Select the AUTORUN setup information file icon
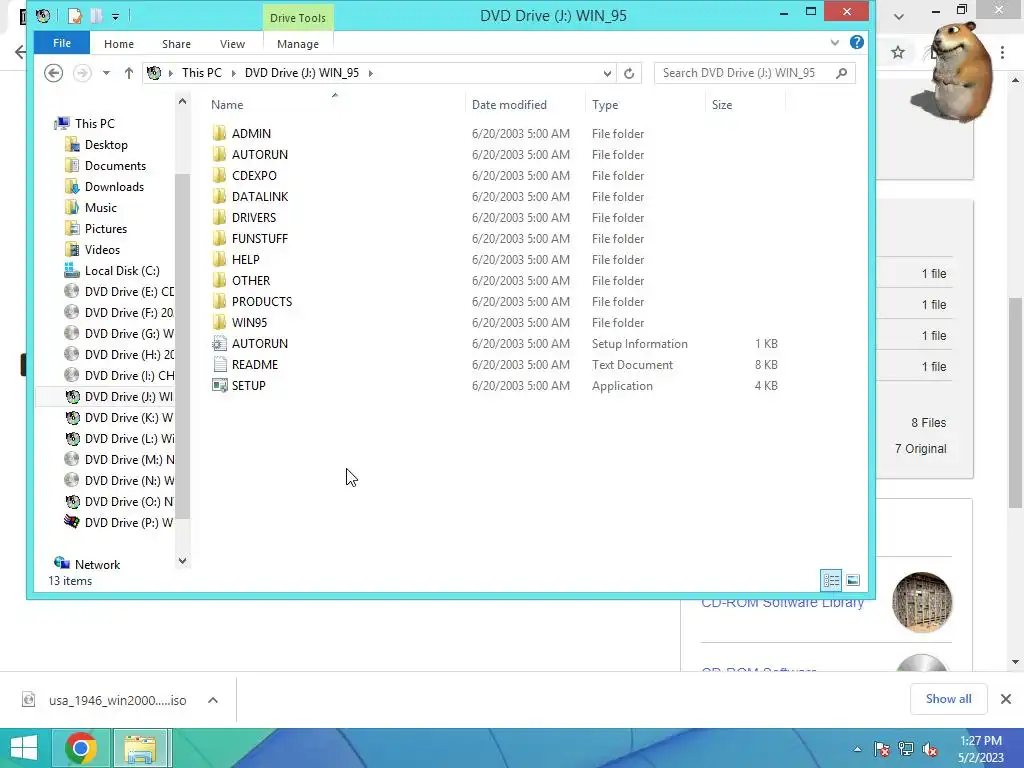Image resolution: width=1024 pixels, height=768 pixels. 219,343
